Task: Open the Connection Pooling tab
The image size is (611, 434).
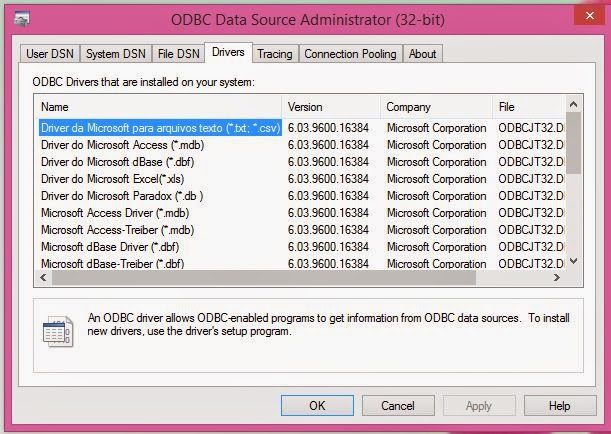Action: pos(350,53)
